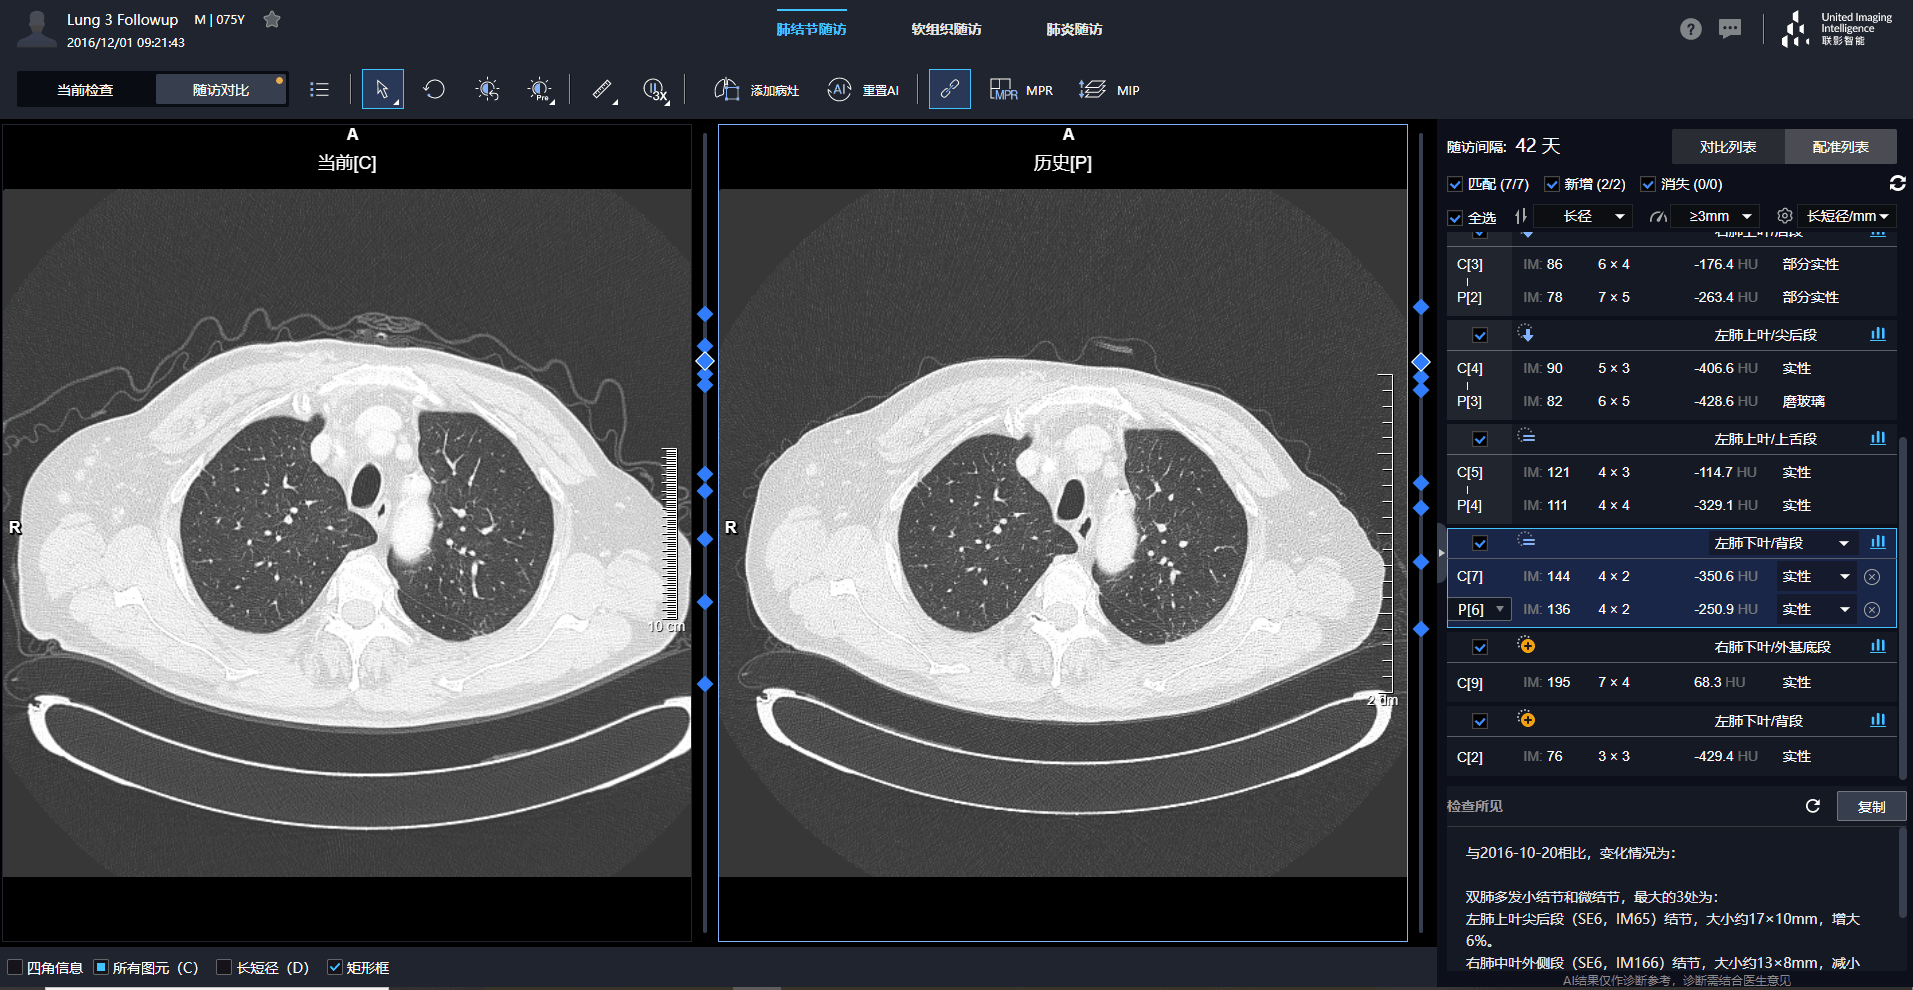Switch to 肺结节随访 tab
The image size is (1913, 990).
click(811, 29)
